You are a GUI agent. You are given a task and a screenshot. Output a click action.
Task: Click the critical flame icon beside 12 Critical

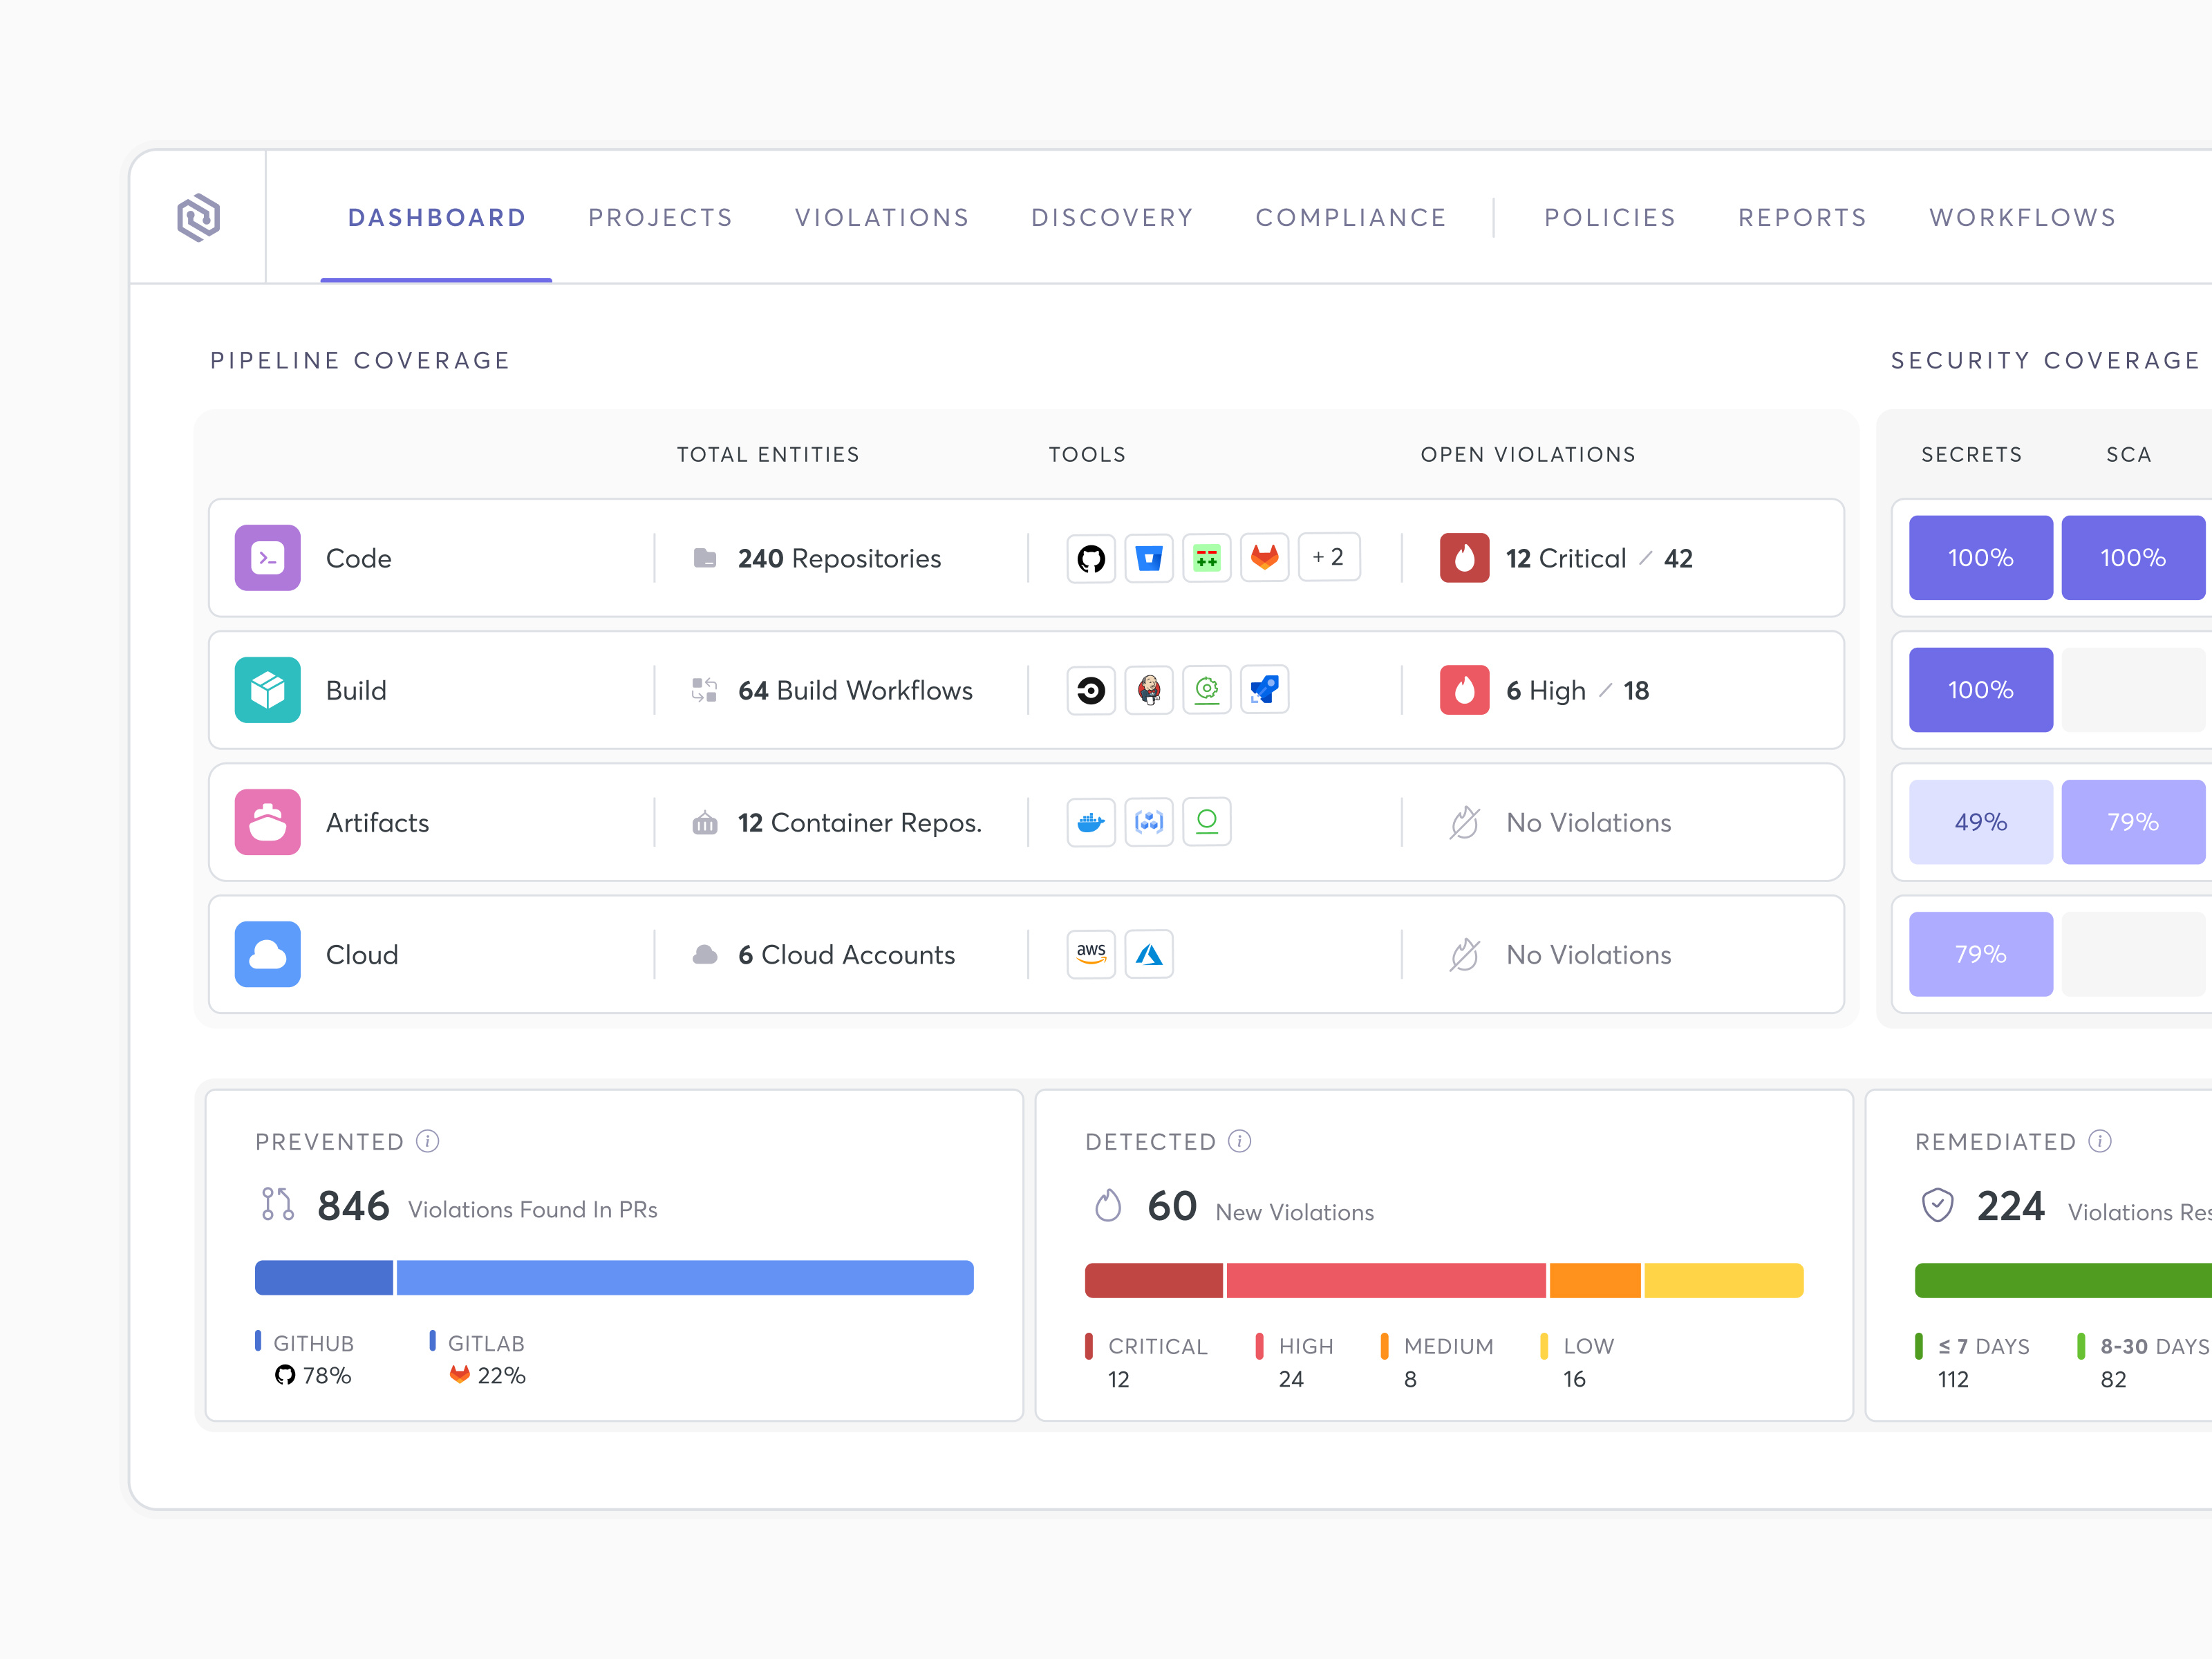1464,558
